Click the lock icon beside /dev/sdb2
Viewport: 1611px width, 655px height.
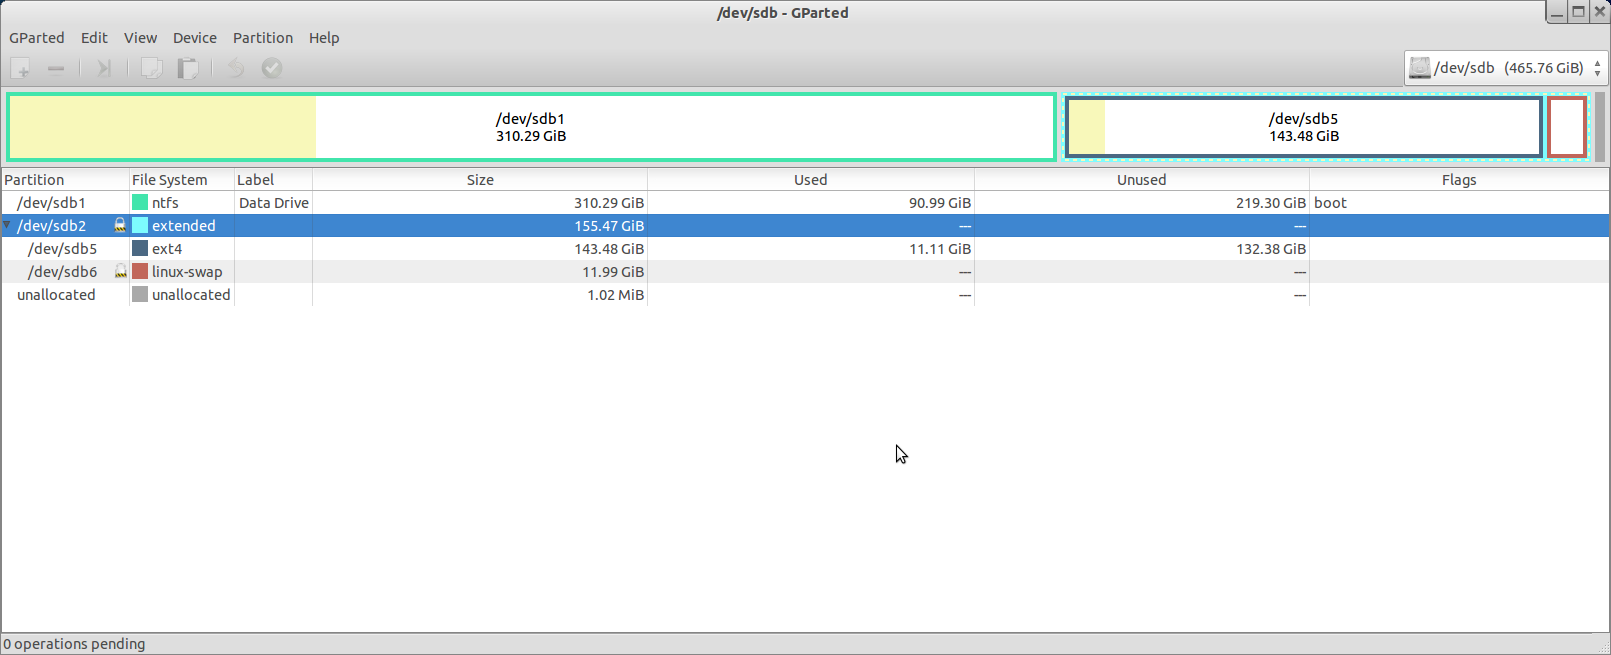pyautogui.click(x=120, y=226)
